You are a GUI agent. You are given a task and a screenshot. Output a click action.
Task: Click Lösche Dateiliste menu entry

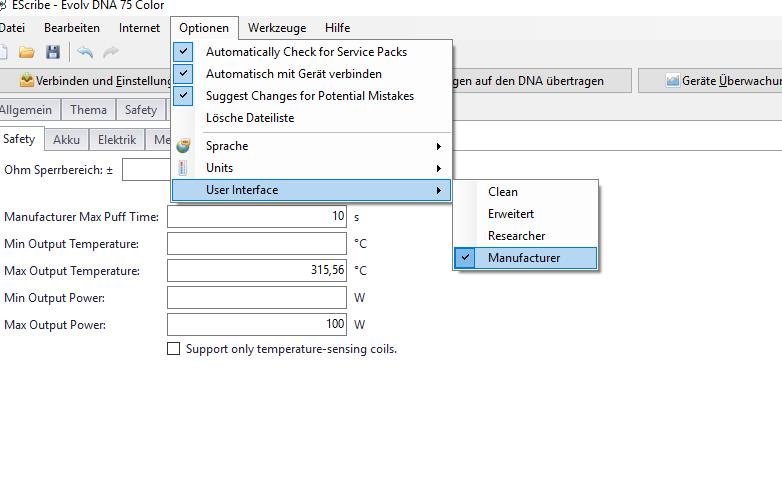click(250, 118)
